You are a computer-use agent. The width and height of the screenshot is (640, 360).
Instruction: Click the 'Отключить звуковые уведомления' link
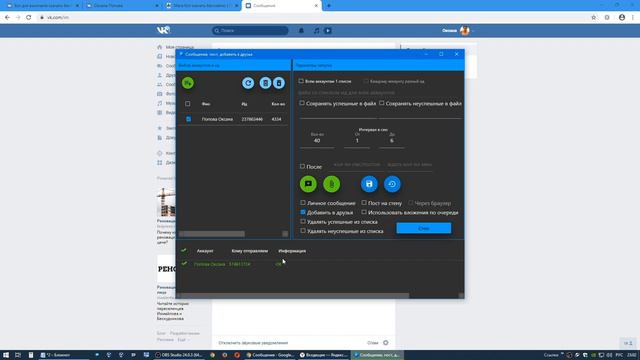tap(253, 343)
